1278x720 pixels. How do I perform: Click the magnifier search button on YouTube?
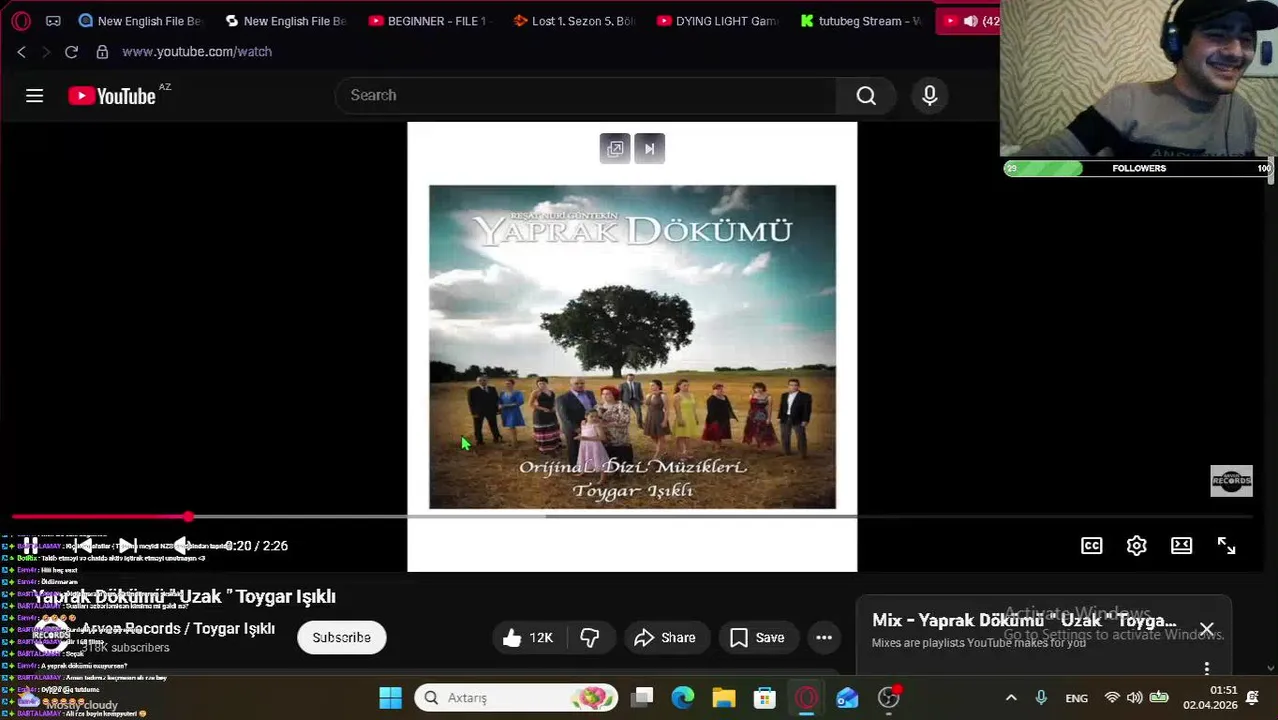[x=866, y=95]
